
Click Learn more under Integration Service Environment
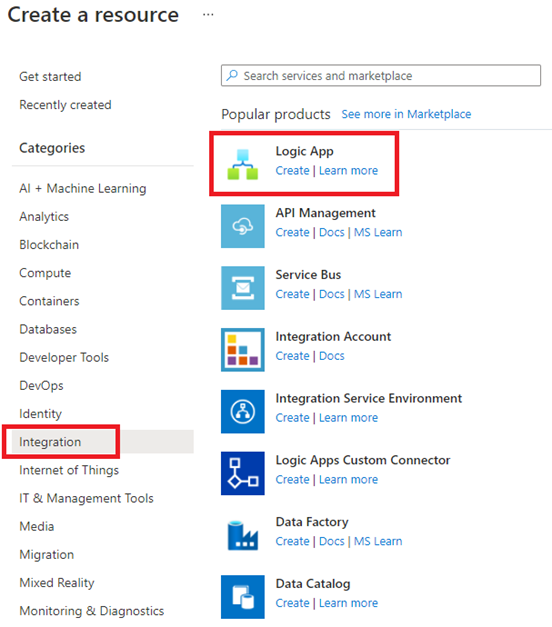pyautogui.click(x=348, y=418)
